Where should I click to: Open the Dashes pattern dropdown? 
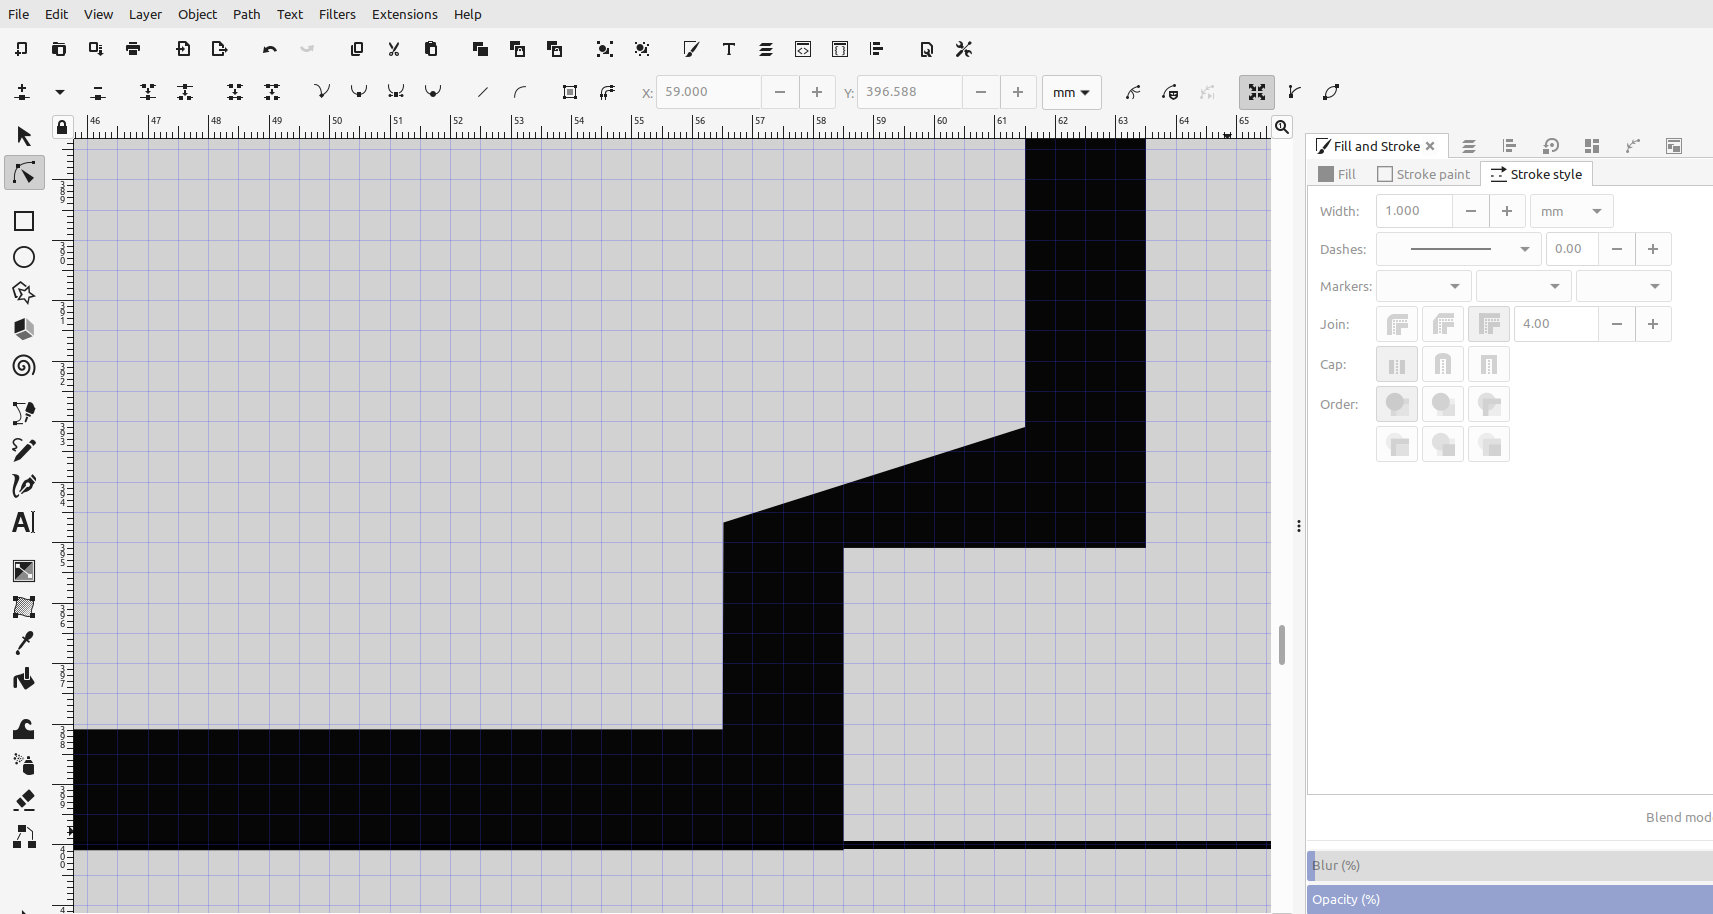click(x=1458, y=249)
